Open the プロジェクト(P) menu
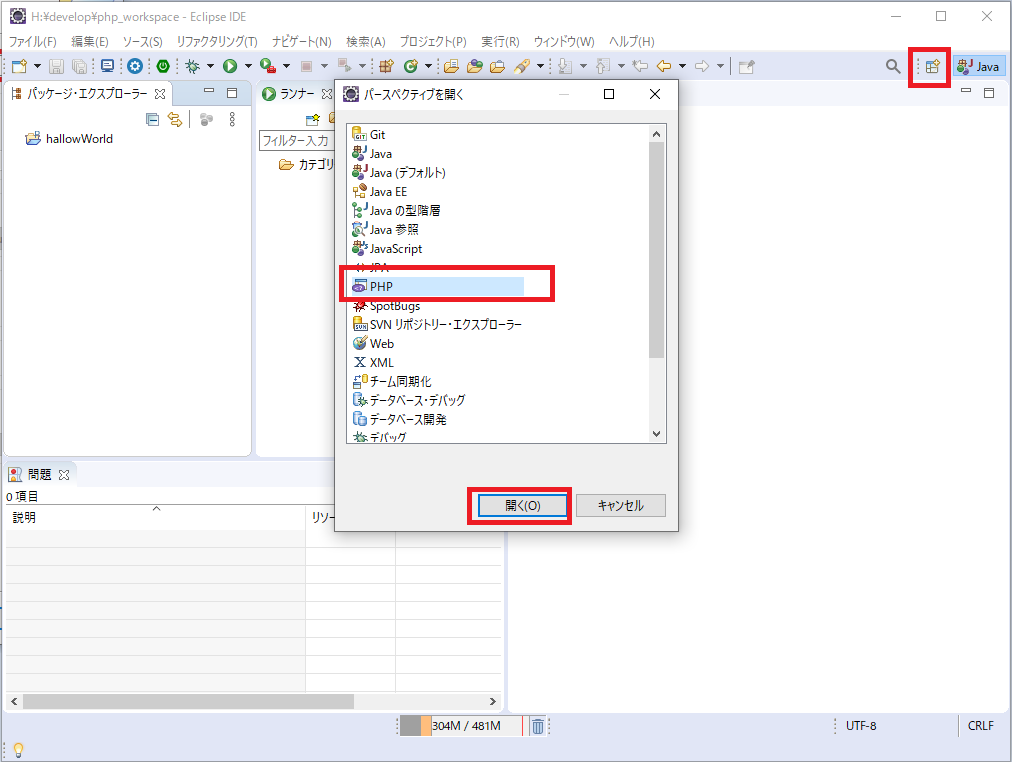Image resolution: width=1012 pixels, height=762 pixels. [x=432, y=41]
